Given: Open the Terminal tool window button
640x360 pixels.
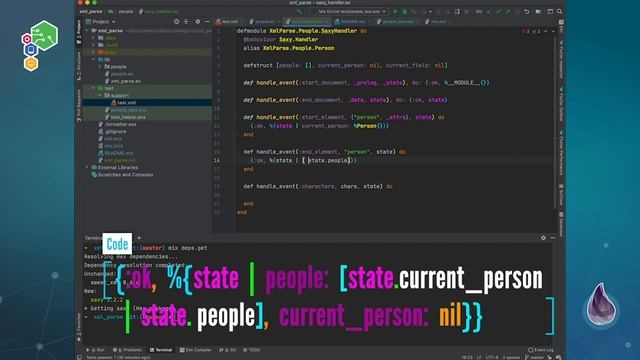Looking at the screenshot, I should click(x=161, y=350).
